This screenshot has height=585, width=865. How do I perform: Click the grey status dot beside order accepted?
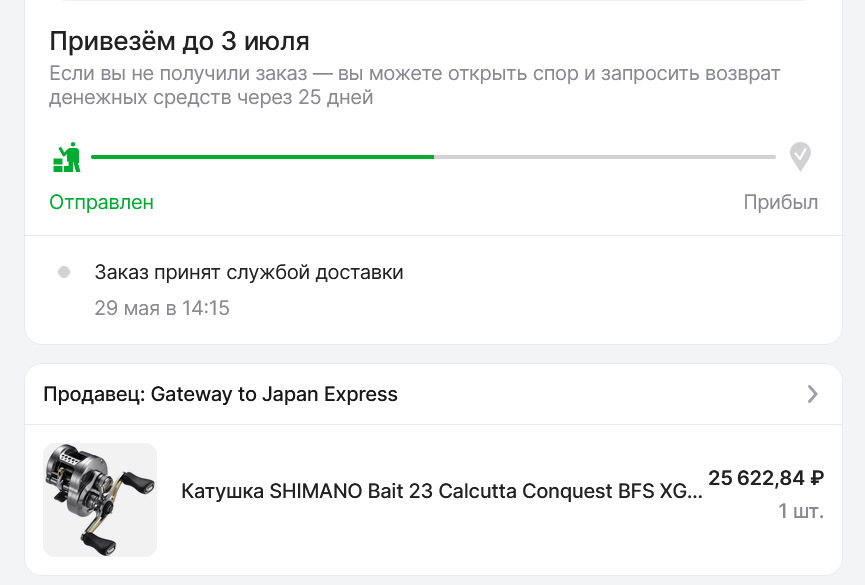64,272
